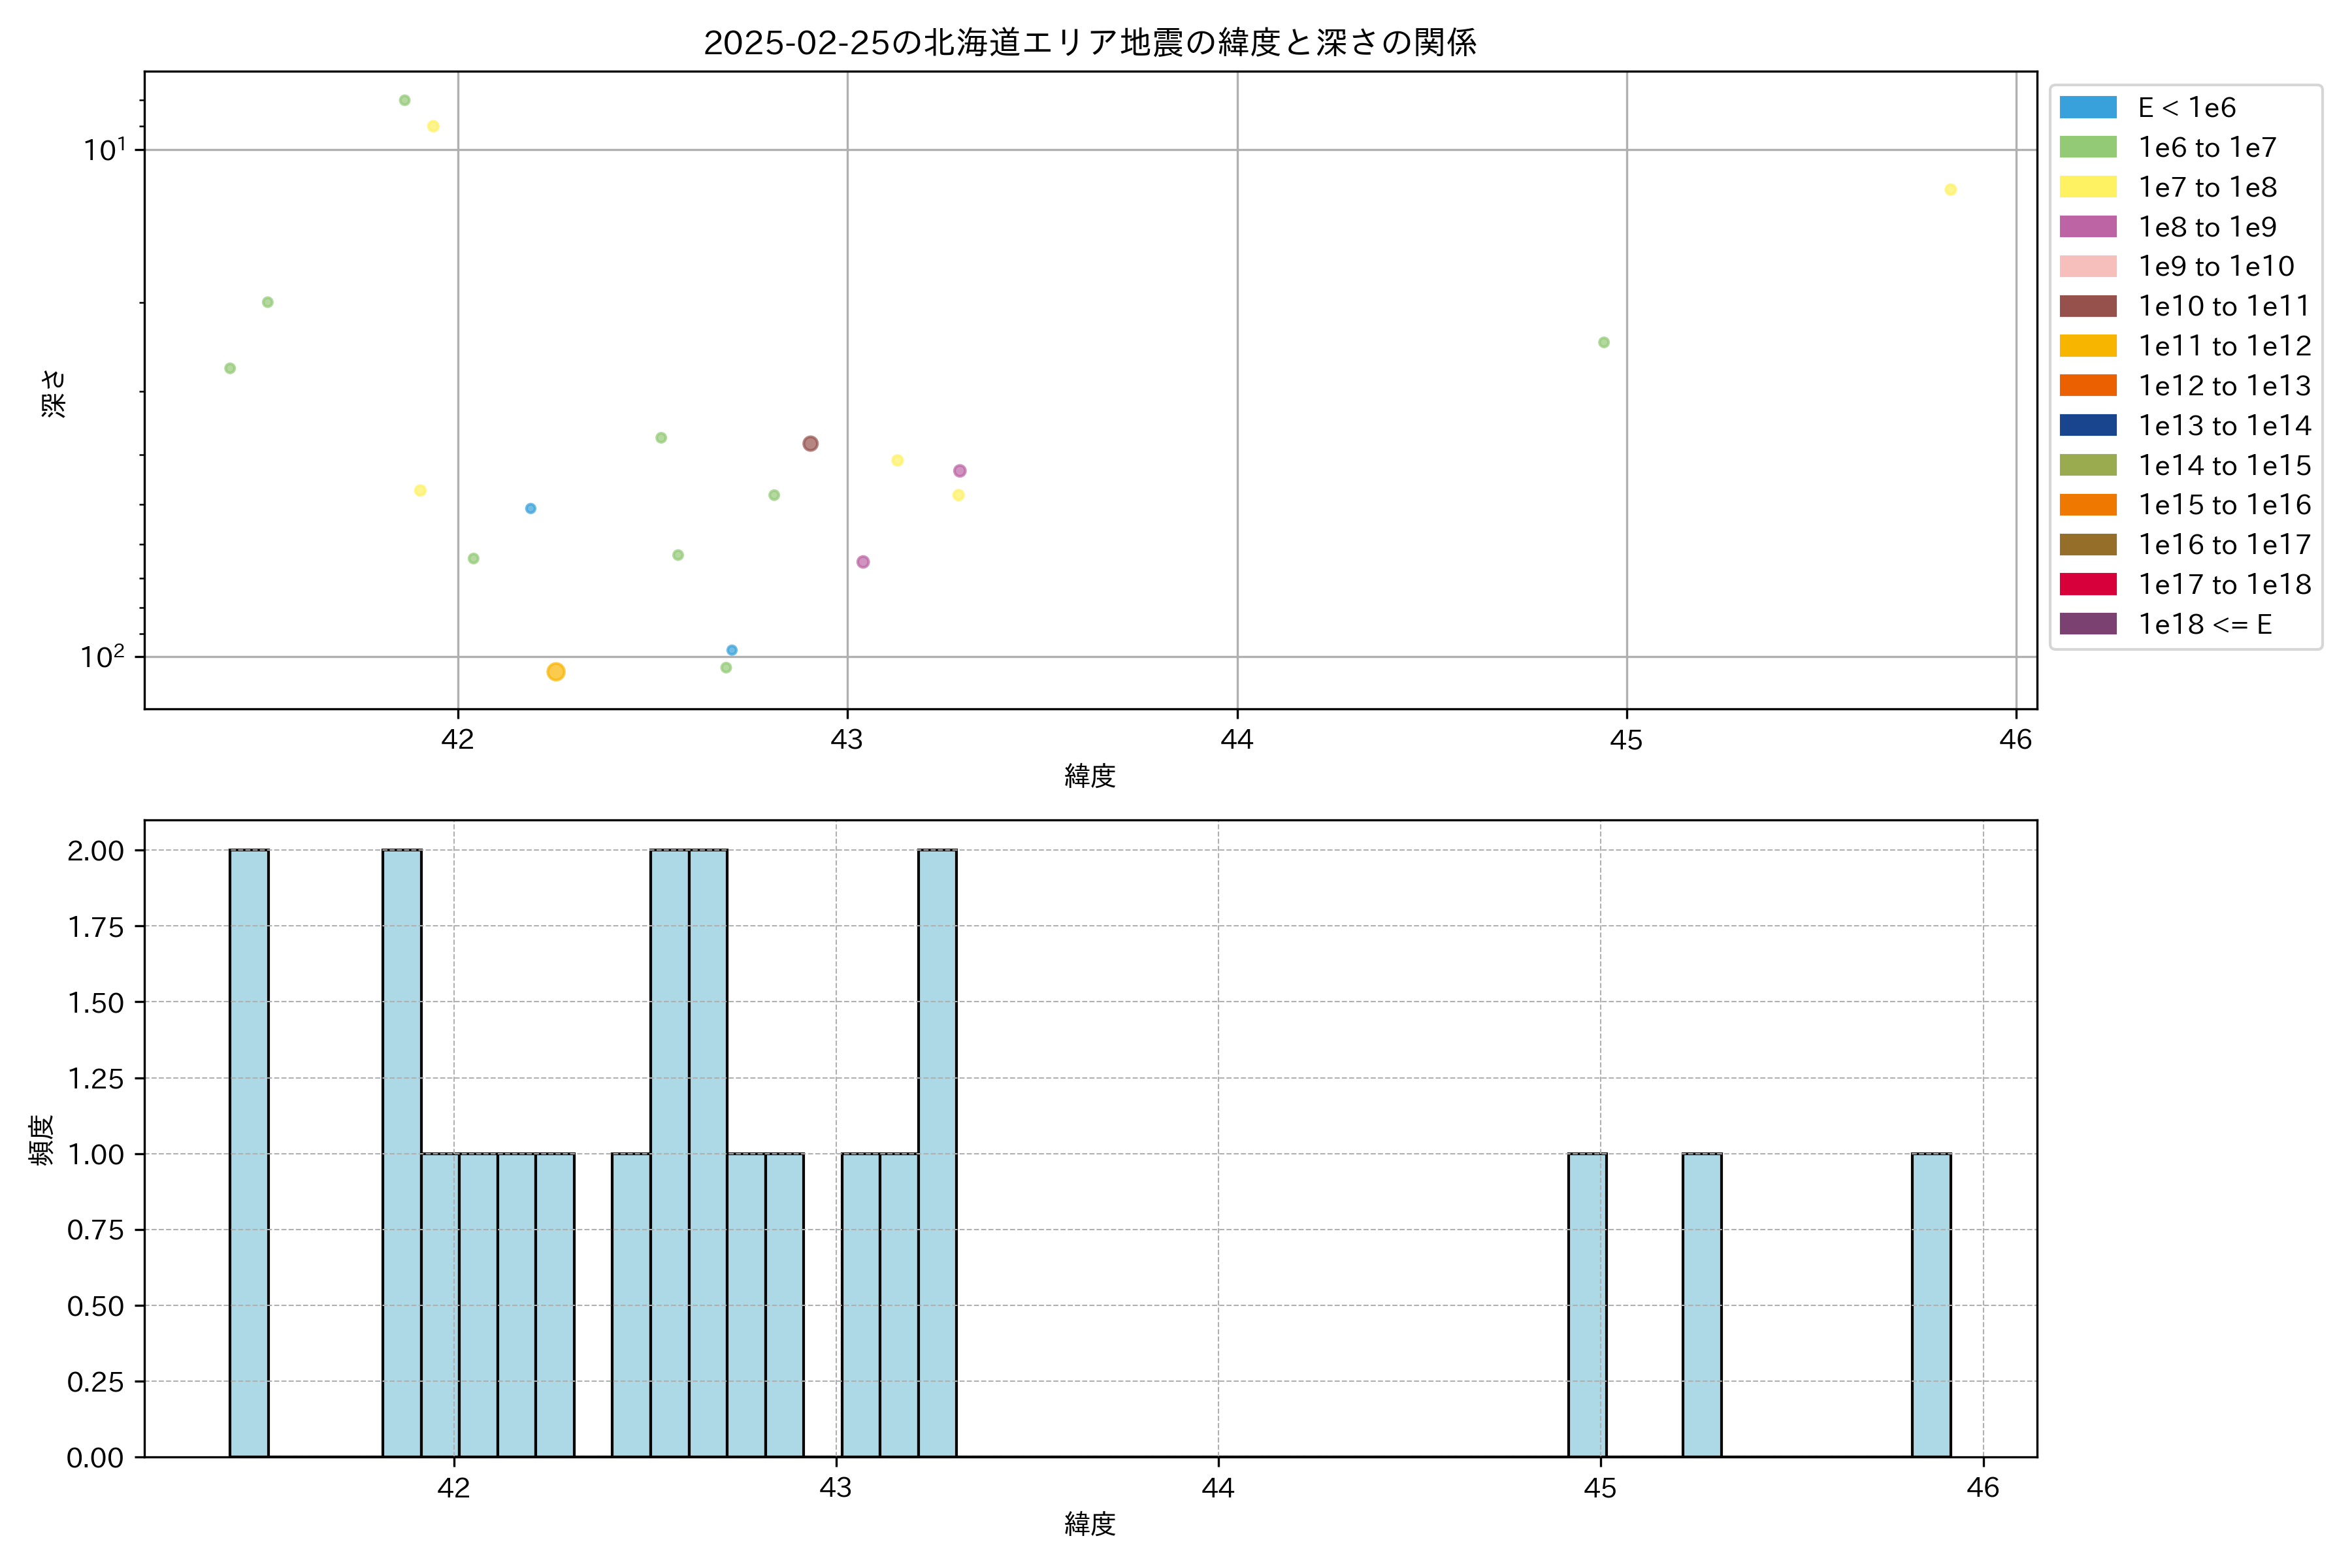Viewport: 2352px width, 1568px height.
Task: Click the '1e11 to 1e12' legend label
Action: pyautogui.click(x=2224, y=346)
